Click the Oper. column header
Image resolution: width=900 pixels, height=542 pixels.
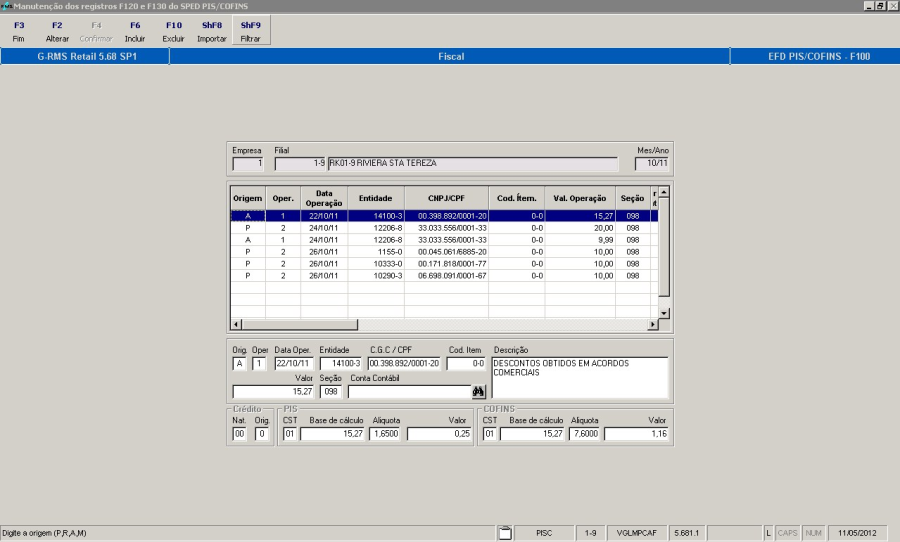[x=283, y=198]
